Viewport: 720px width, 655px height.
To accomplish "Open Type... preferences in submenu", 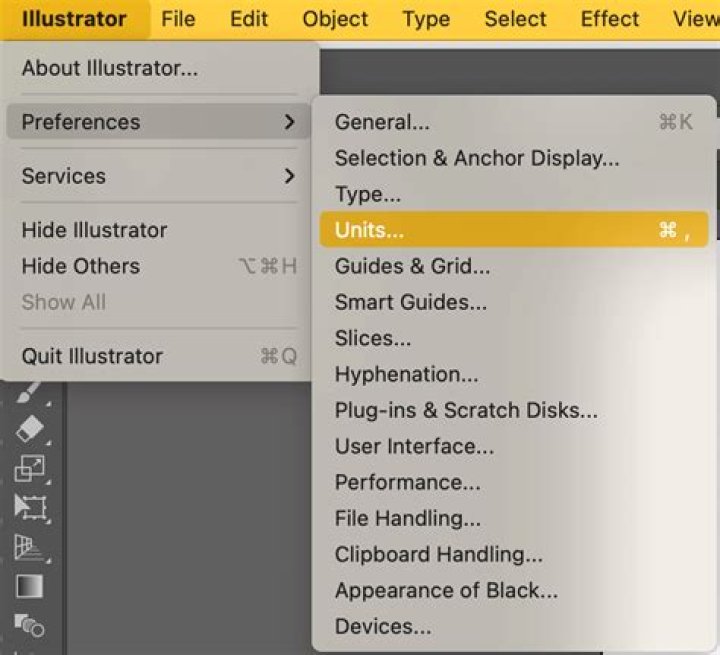I will tap(514, 194).
